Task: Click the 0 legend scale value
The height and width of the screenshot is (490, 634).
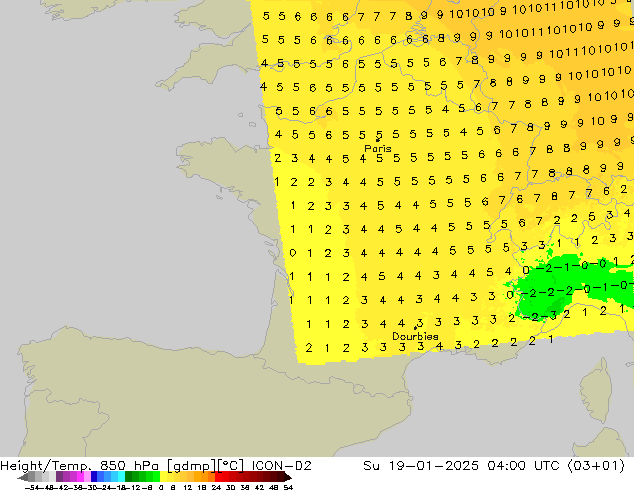Action: [x=161, y=487]
